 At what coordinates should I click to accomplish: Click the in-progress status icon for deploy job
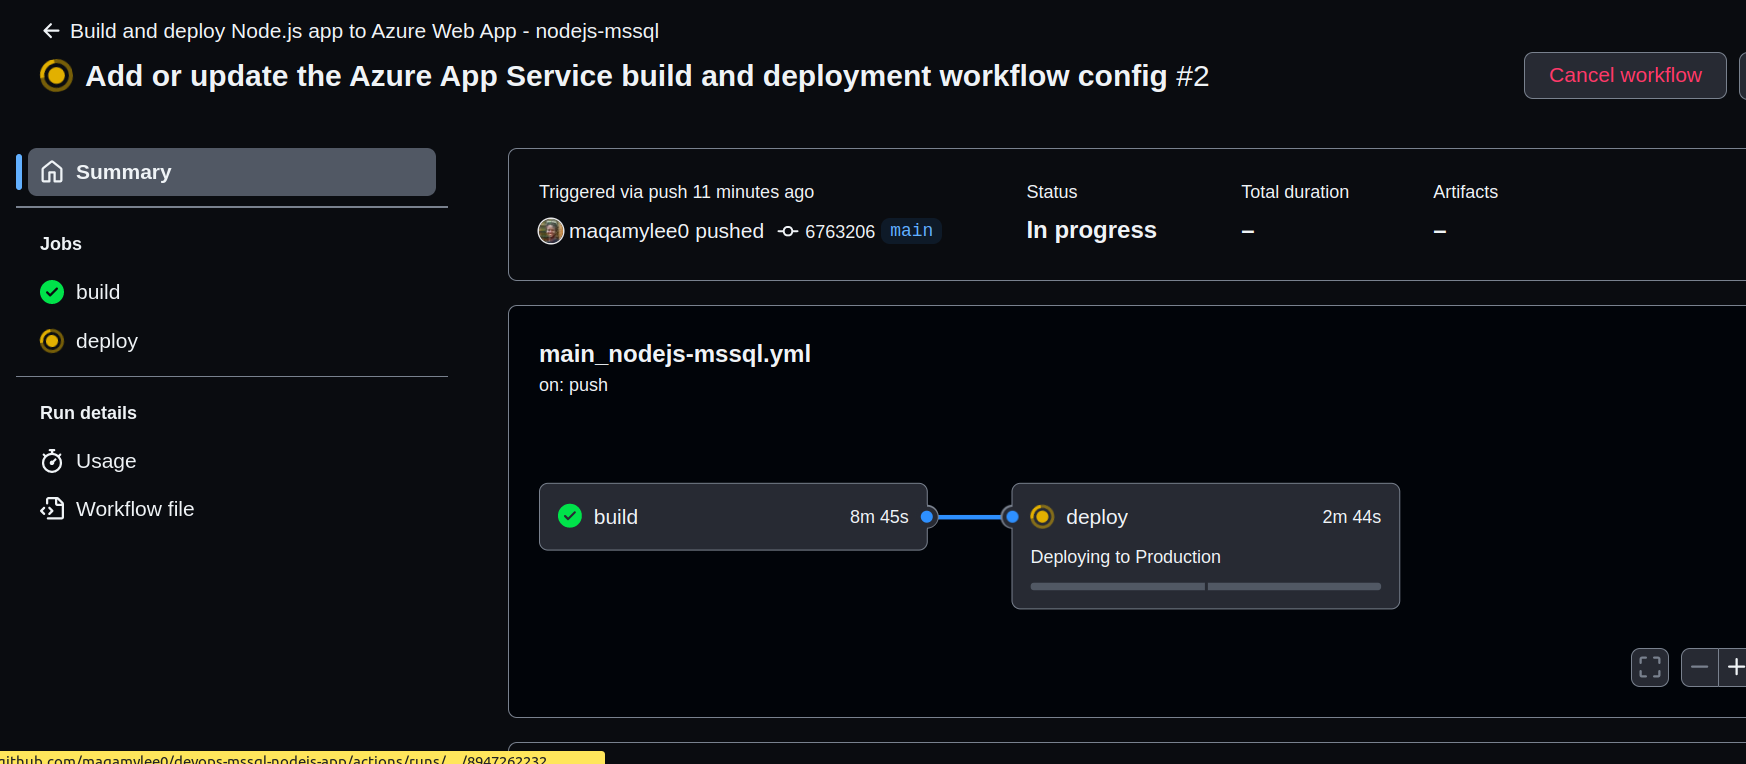(52, 341)
